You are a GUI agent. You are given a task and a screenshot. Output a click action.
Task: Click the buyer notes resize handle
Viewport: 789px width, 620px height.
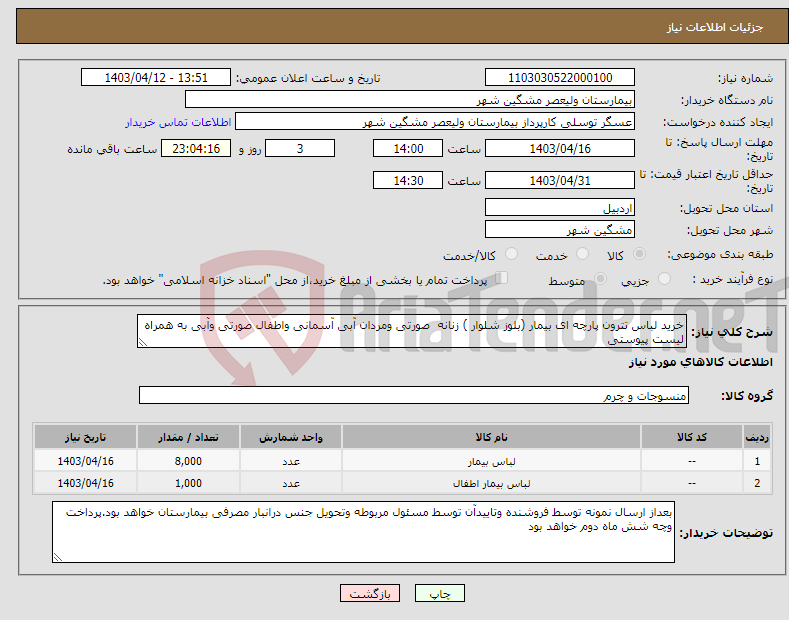click(58, 557)
